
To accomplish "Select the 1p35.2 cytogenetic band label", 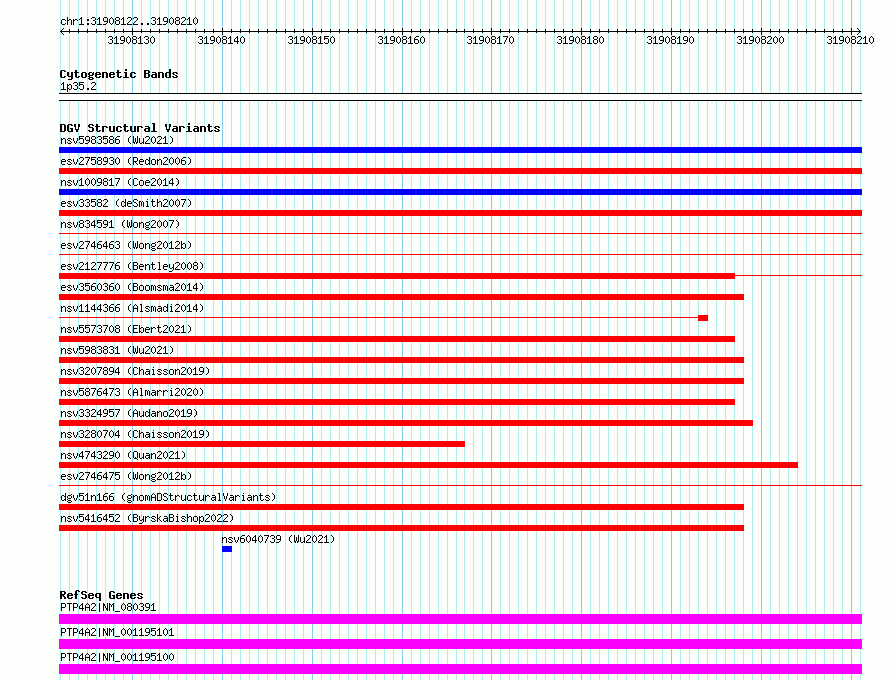I will pos(78,86).
